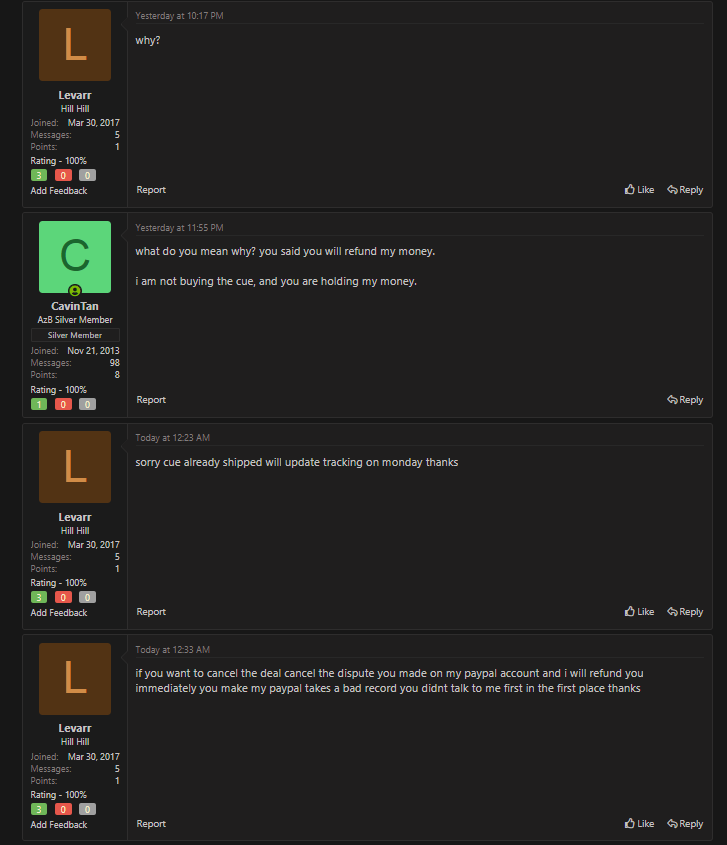Add Feedback for Levarr on 12:23 AM post
Screen dimensions: 727x845
[59, 613]
